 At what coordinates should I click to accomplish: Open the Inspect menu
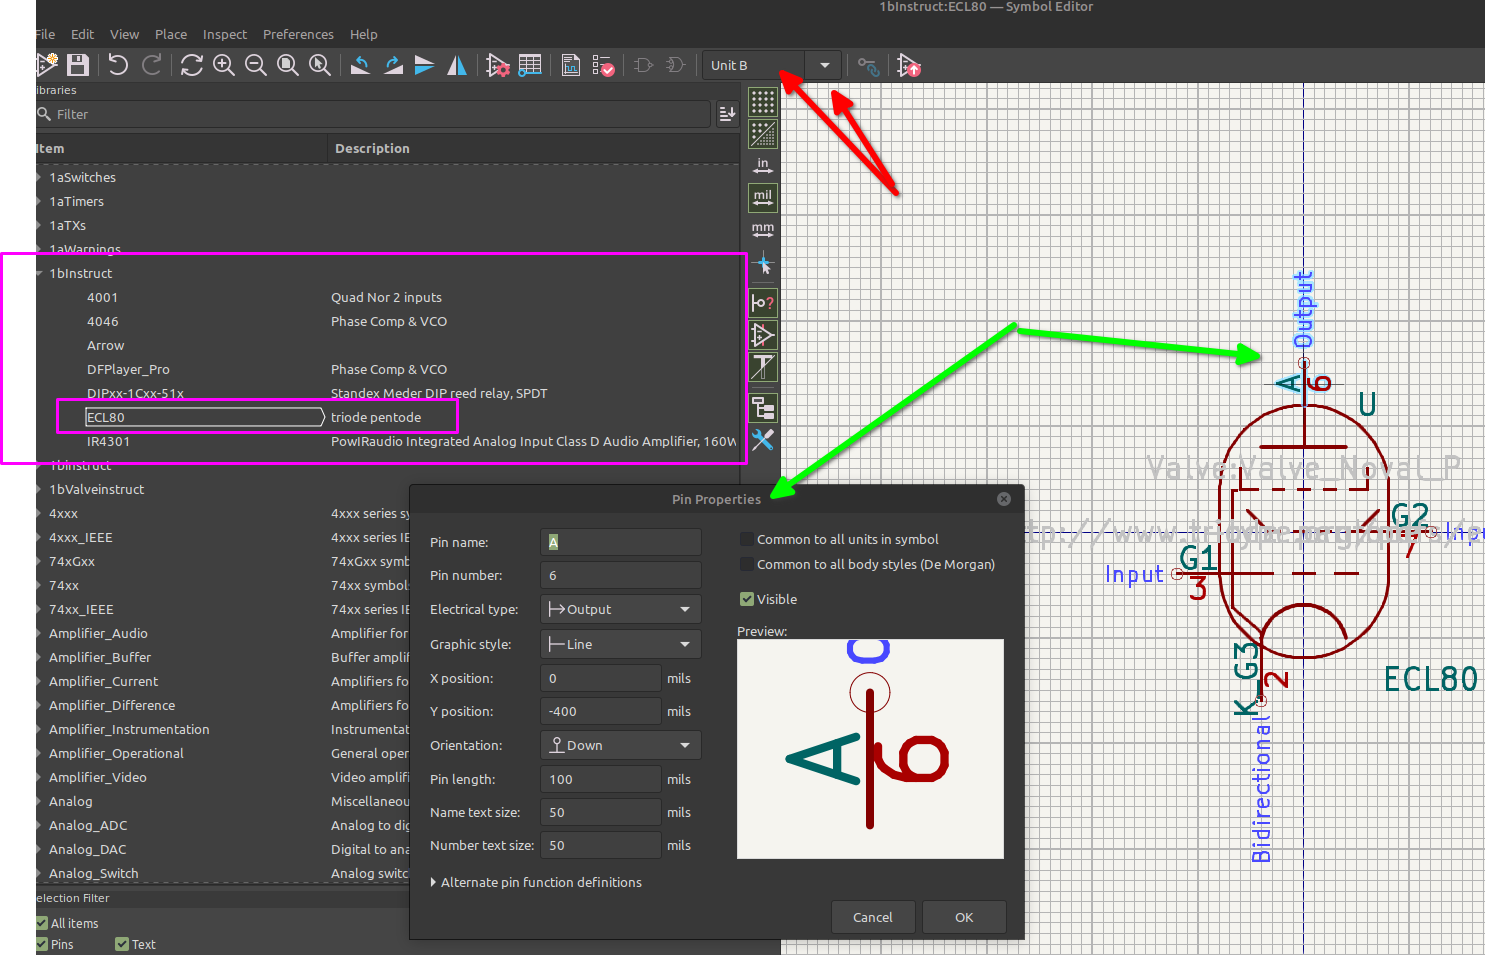224,34
